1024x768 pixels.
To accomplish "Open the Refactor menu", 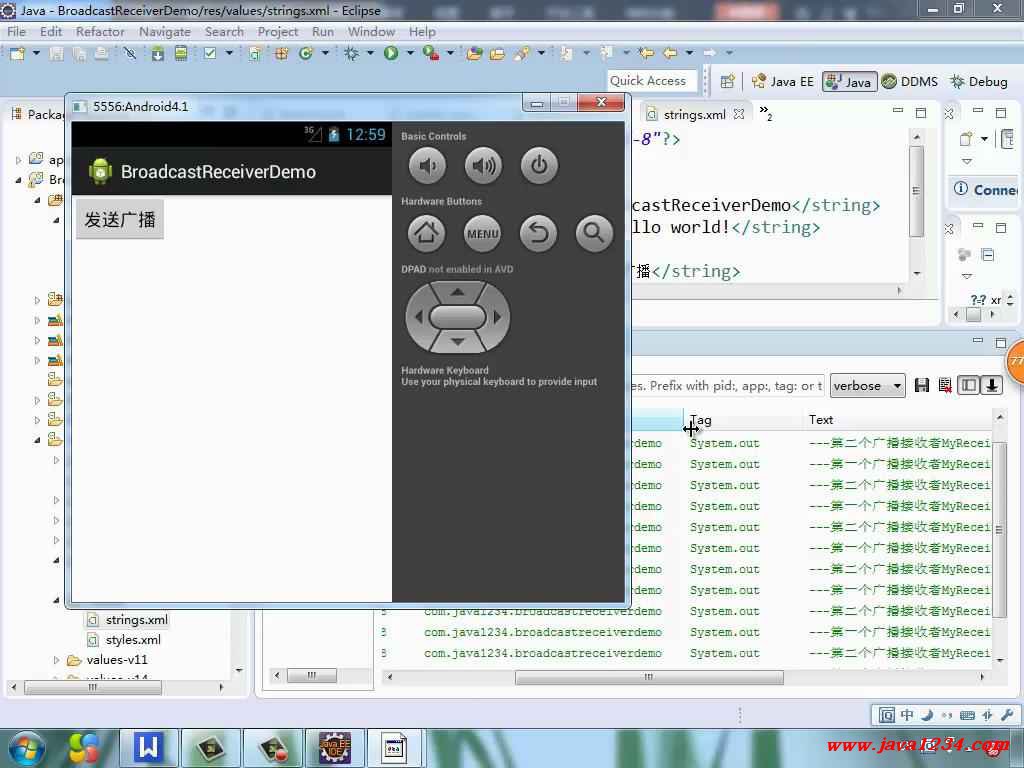I will click(100, 31).
